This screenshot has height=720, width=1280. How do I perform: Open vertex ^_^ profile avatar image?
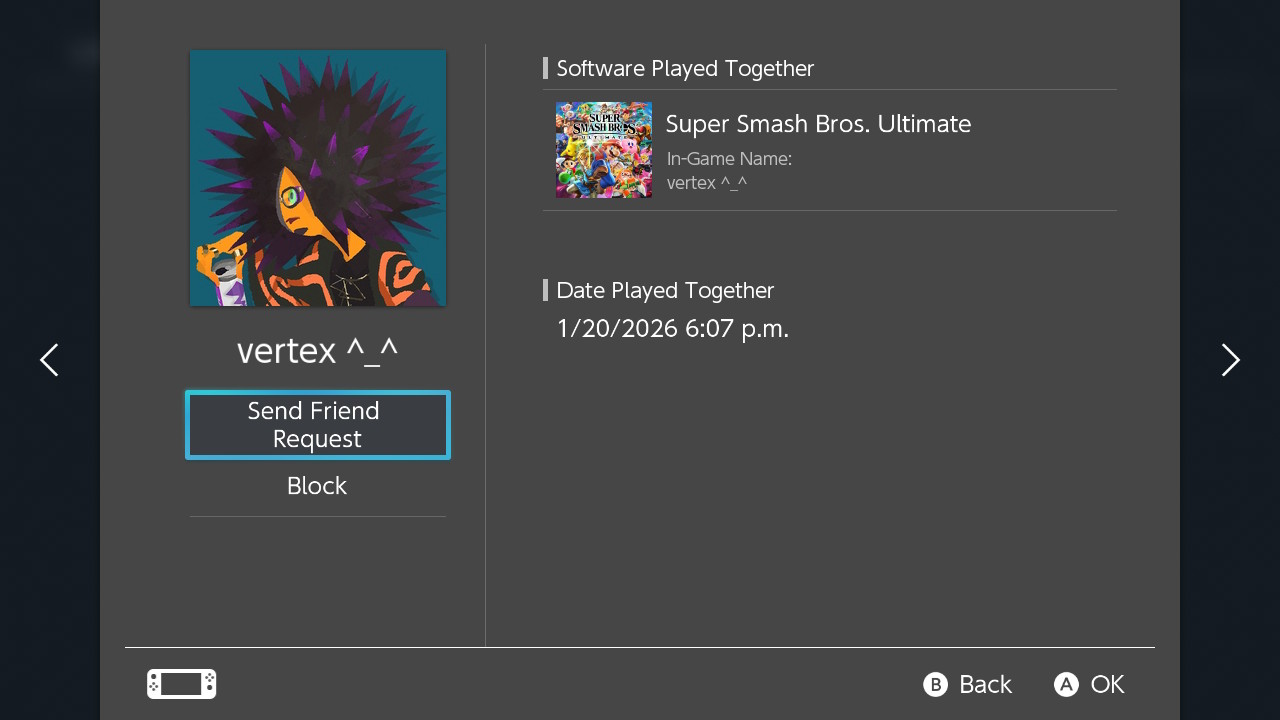(318, 178)
